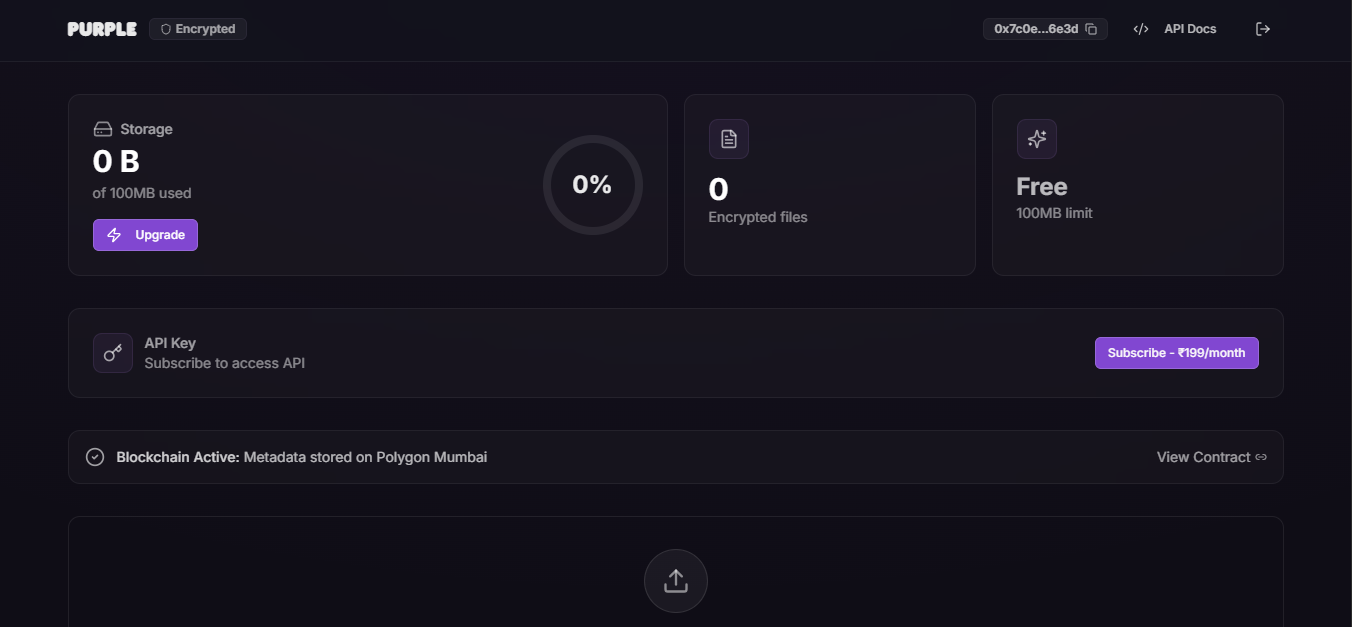
Task: Click the document icon above Encrypted files
Action: (729, 139)
